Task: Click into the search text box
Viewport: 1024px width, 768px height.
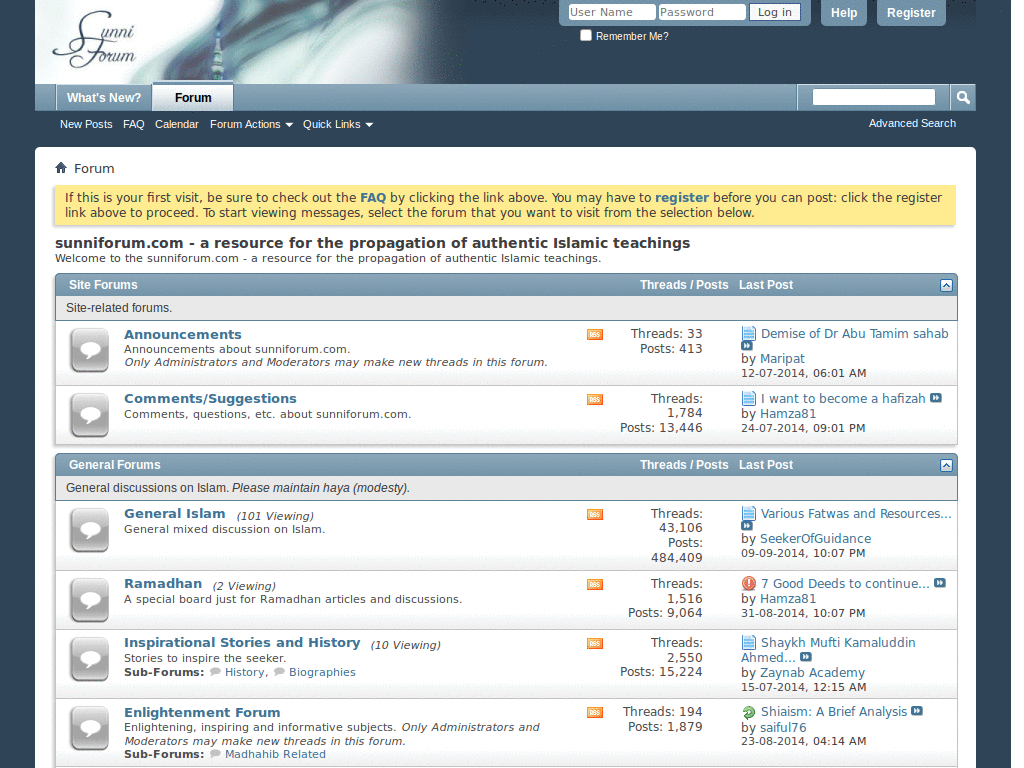Action: 873,97
